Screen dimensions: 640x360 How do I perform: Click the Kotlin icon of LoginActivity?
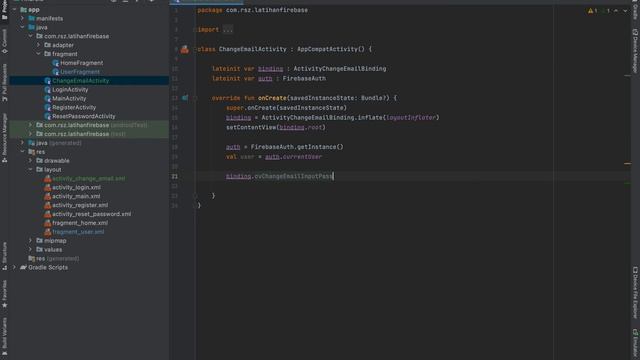pyautogui.click(x=48, y=90)
